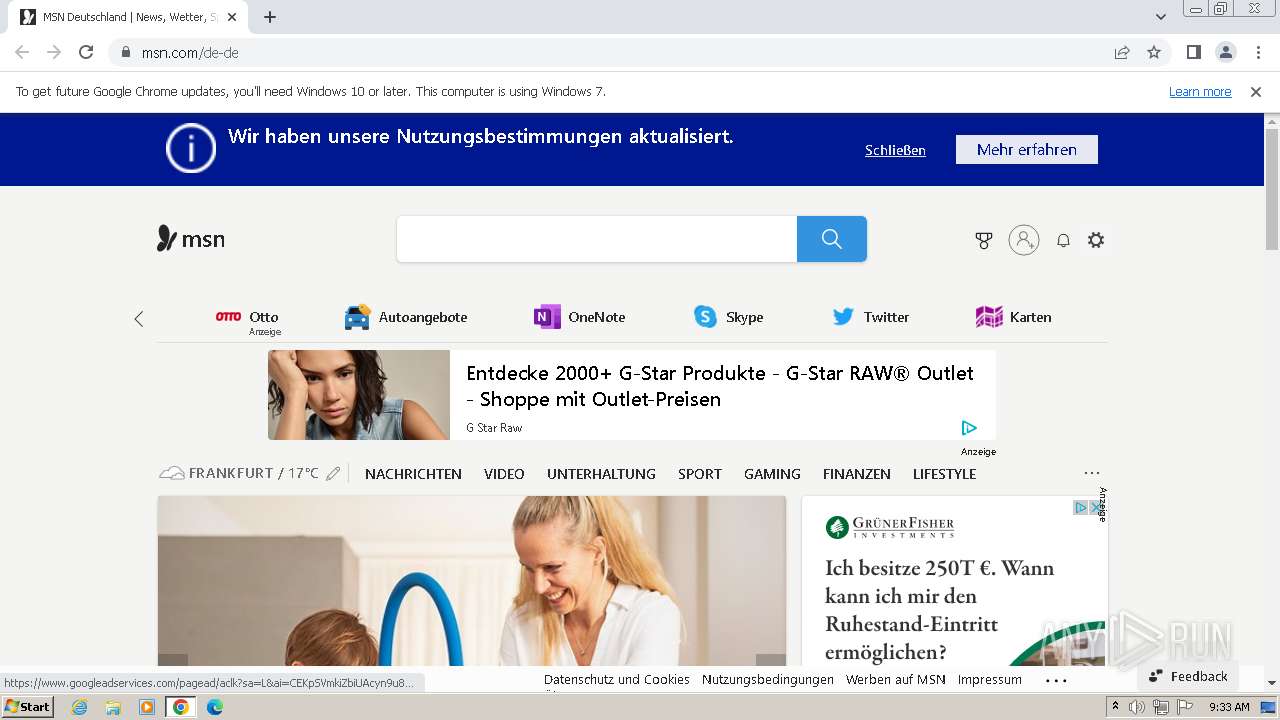This screenshot has width=1280, height=720.
Task: Click the sign-in person icon
Action: 1024,240
